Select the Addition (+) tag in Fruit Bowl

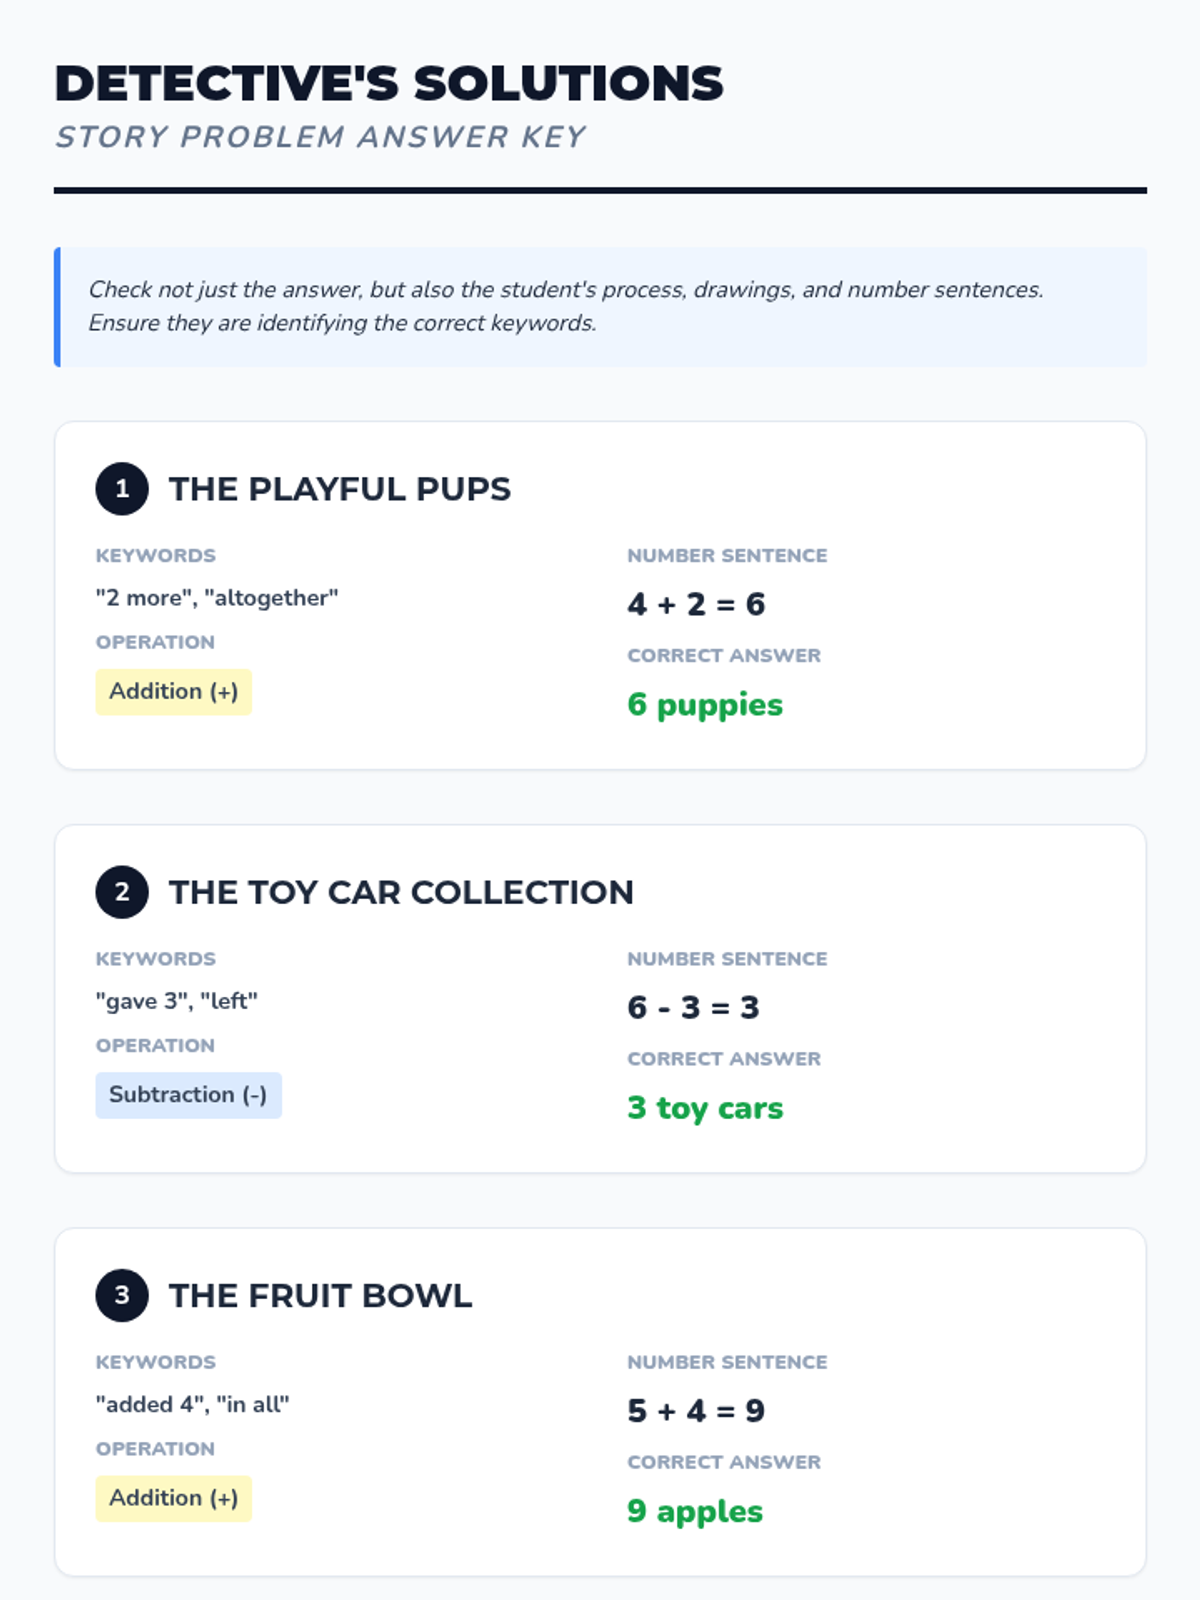coord(174,1498)
